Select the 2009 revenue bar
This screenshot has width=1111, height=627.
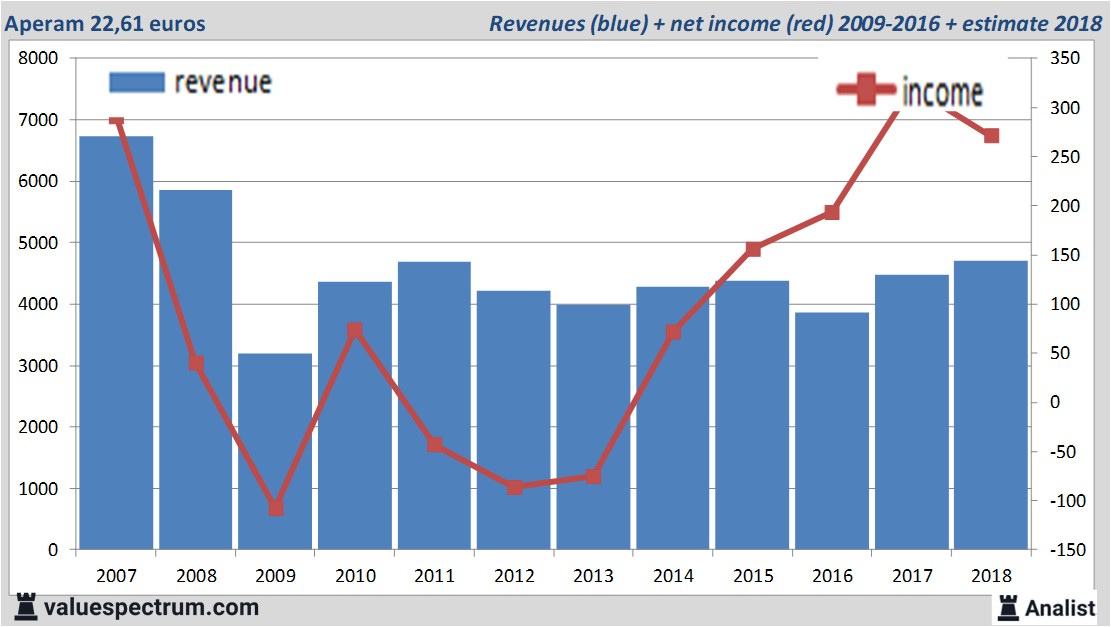275,451
